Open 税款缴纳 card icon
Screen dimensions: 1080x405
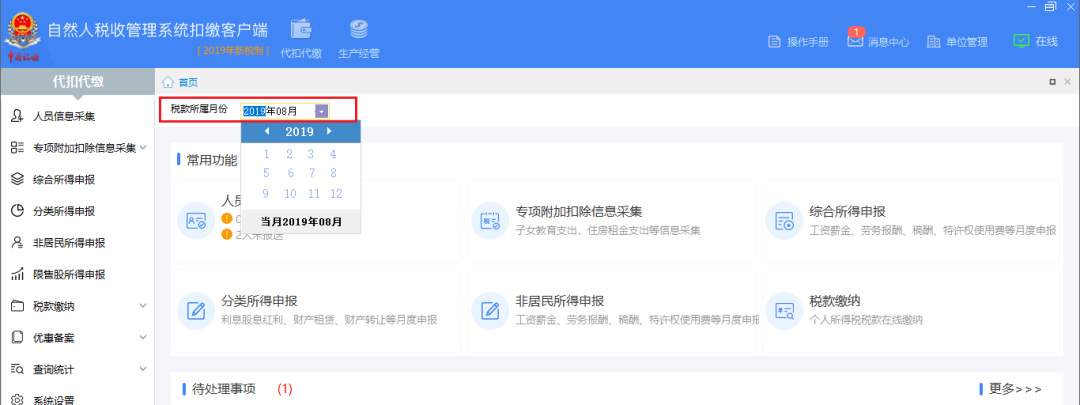click(x=784, y=311)
